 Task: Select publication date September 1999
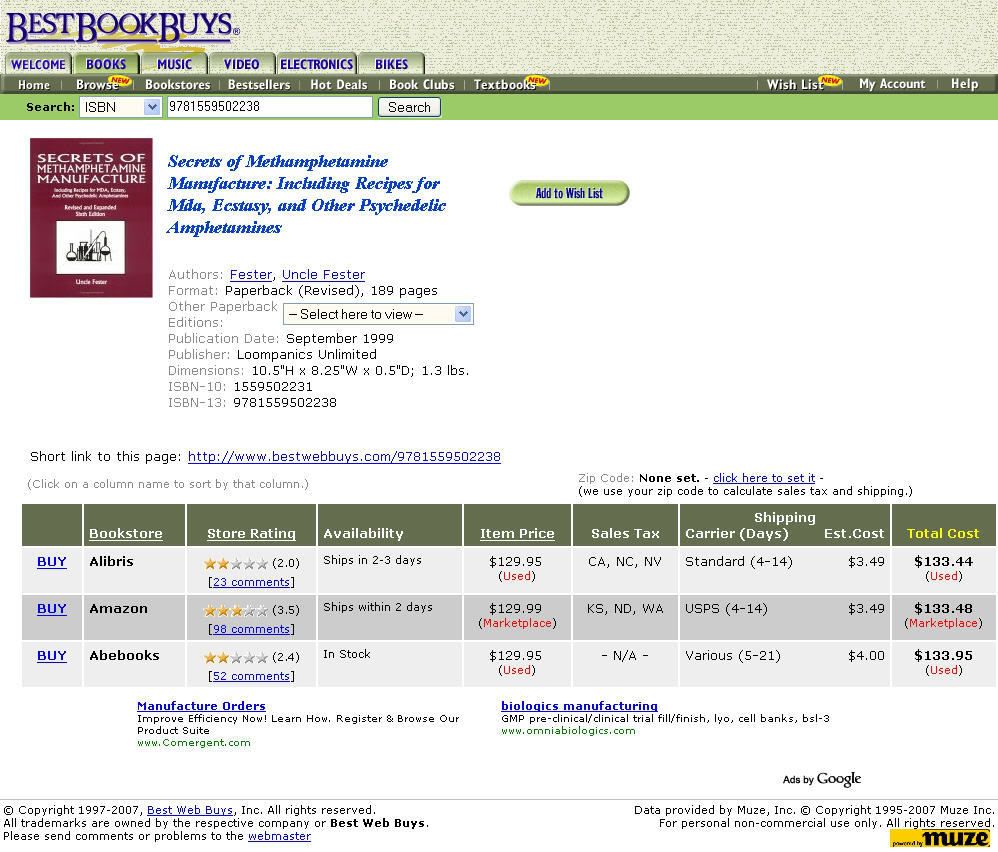coord(340,339)
